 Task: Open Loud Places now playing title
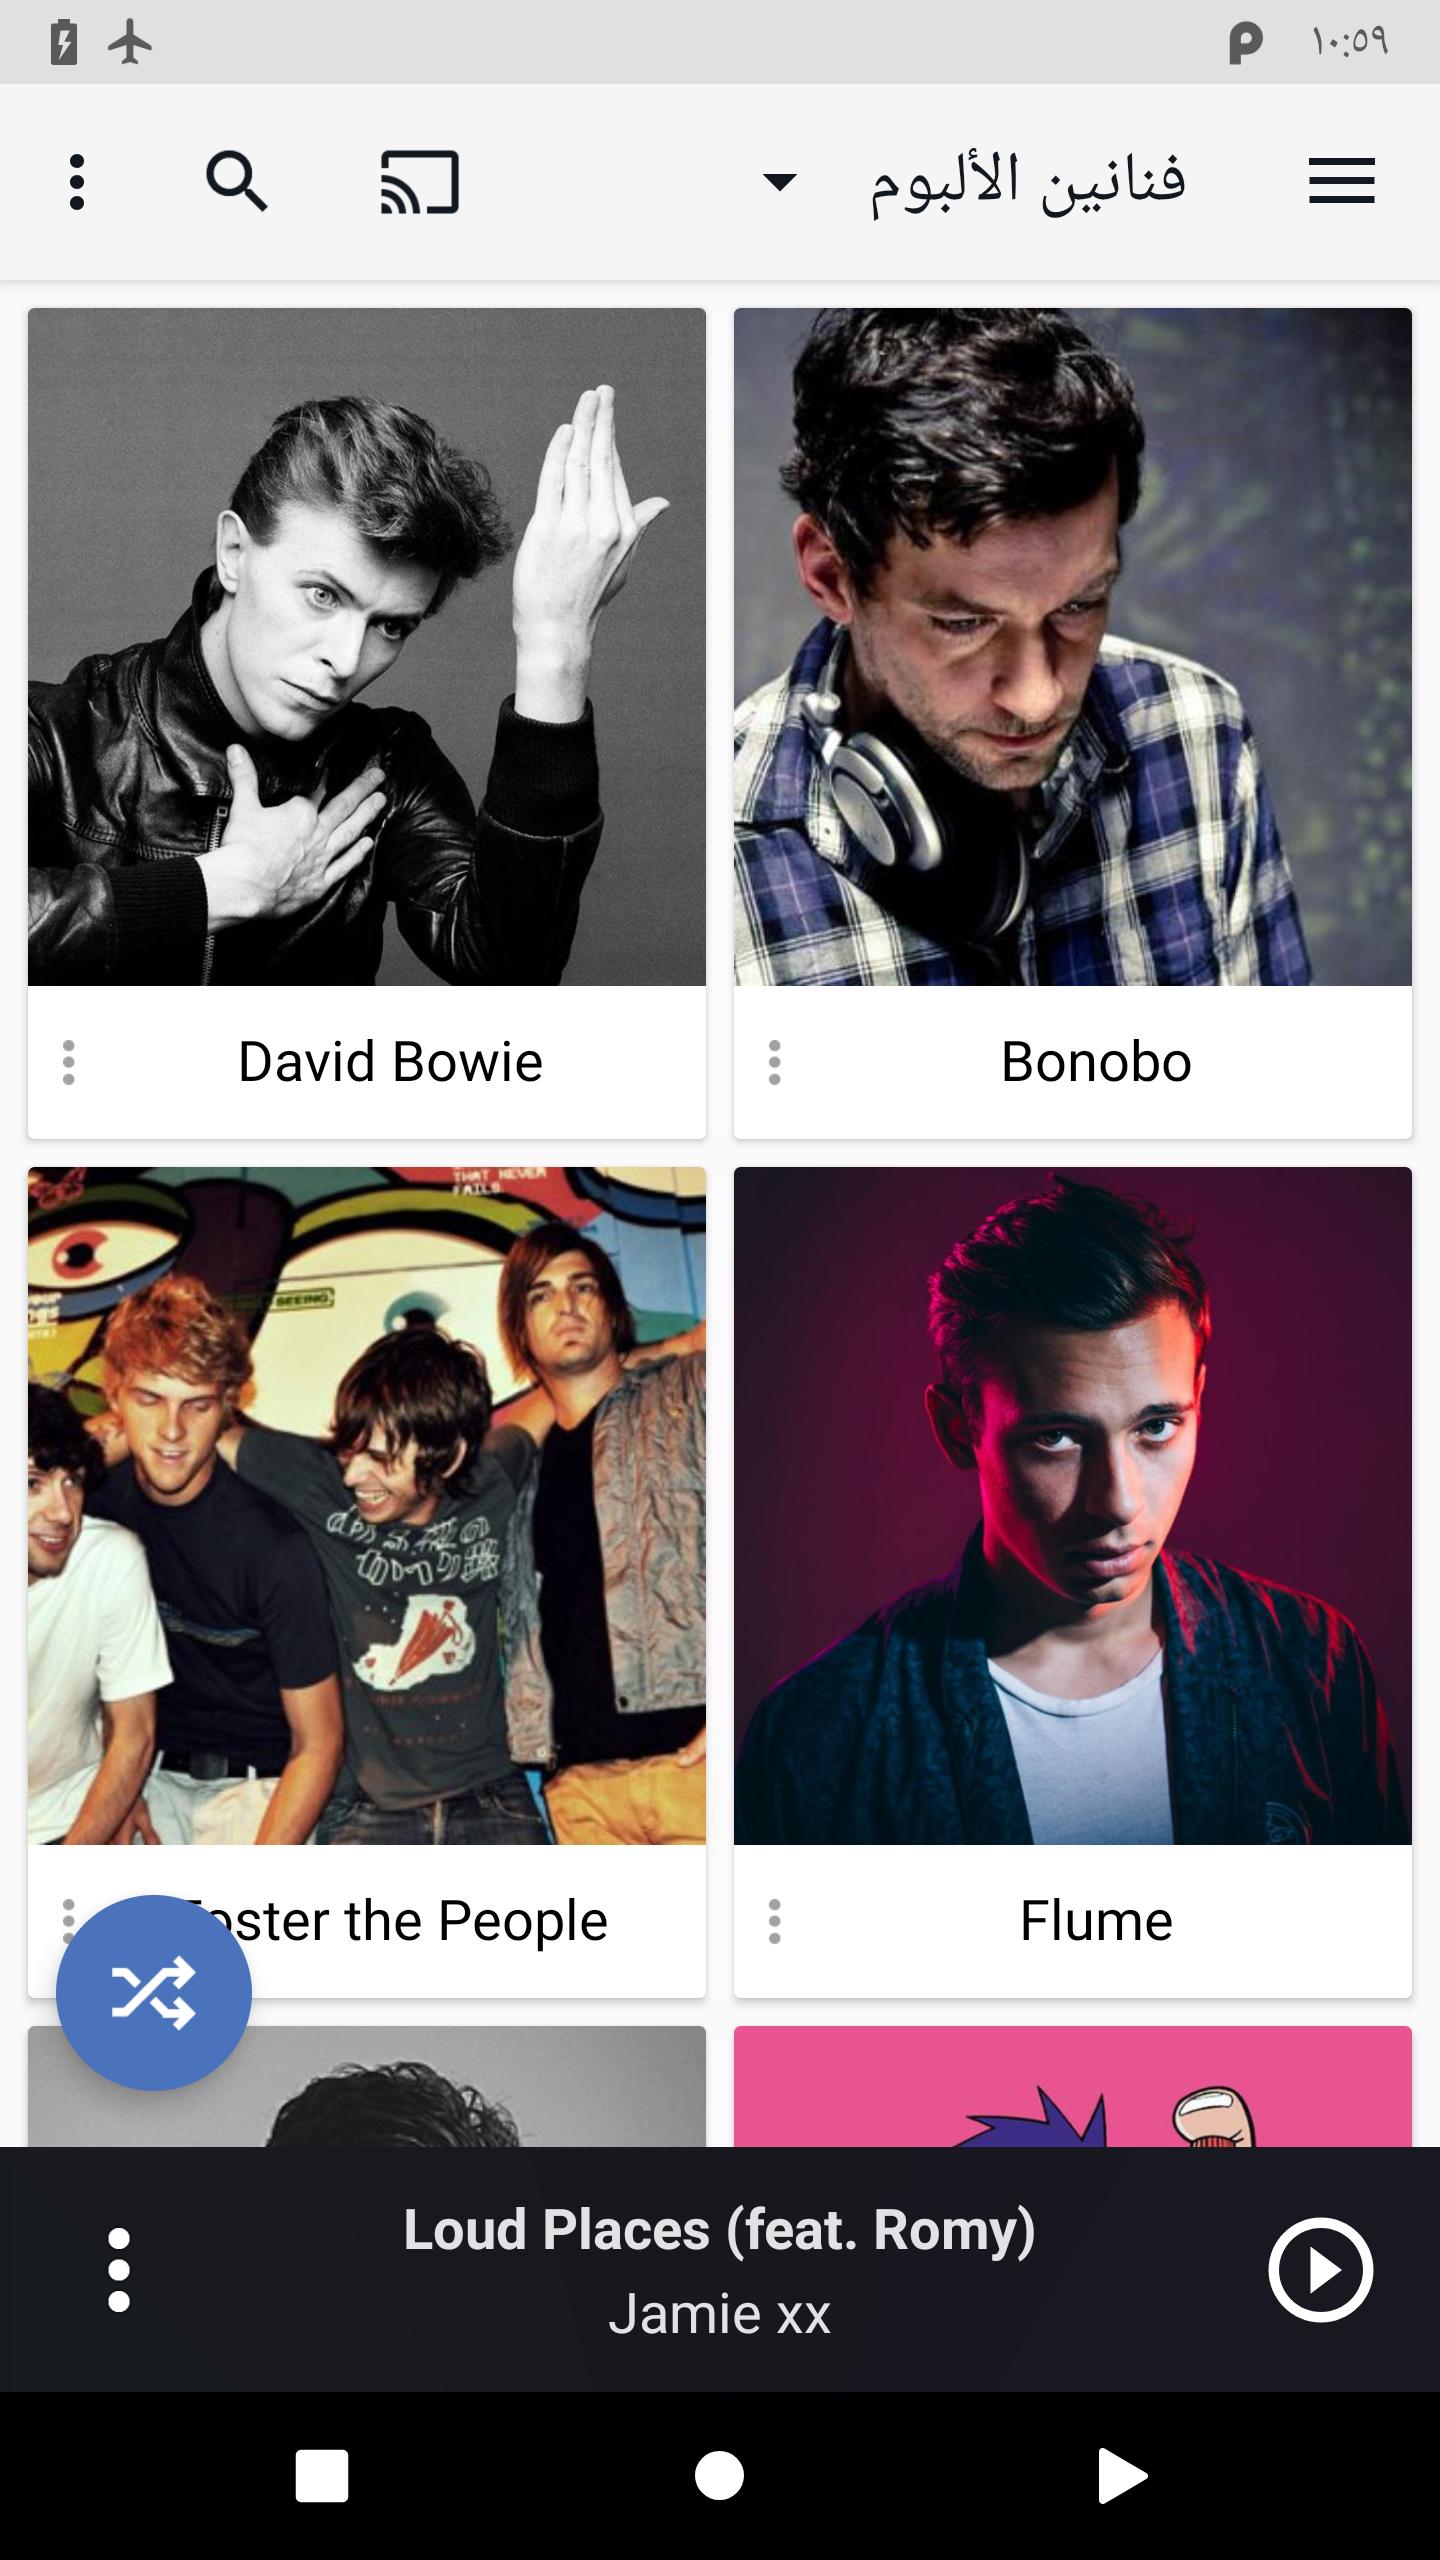coord(719,2230)
